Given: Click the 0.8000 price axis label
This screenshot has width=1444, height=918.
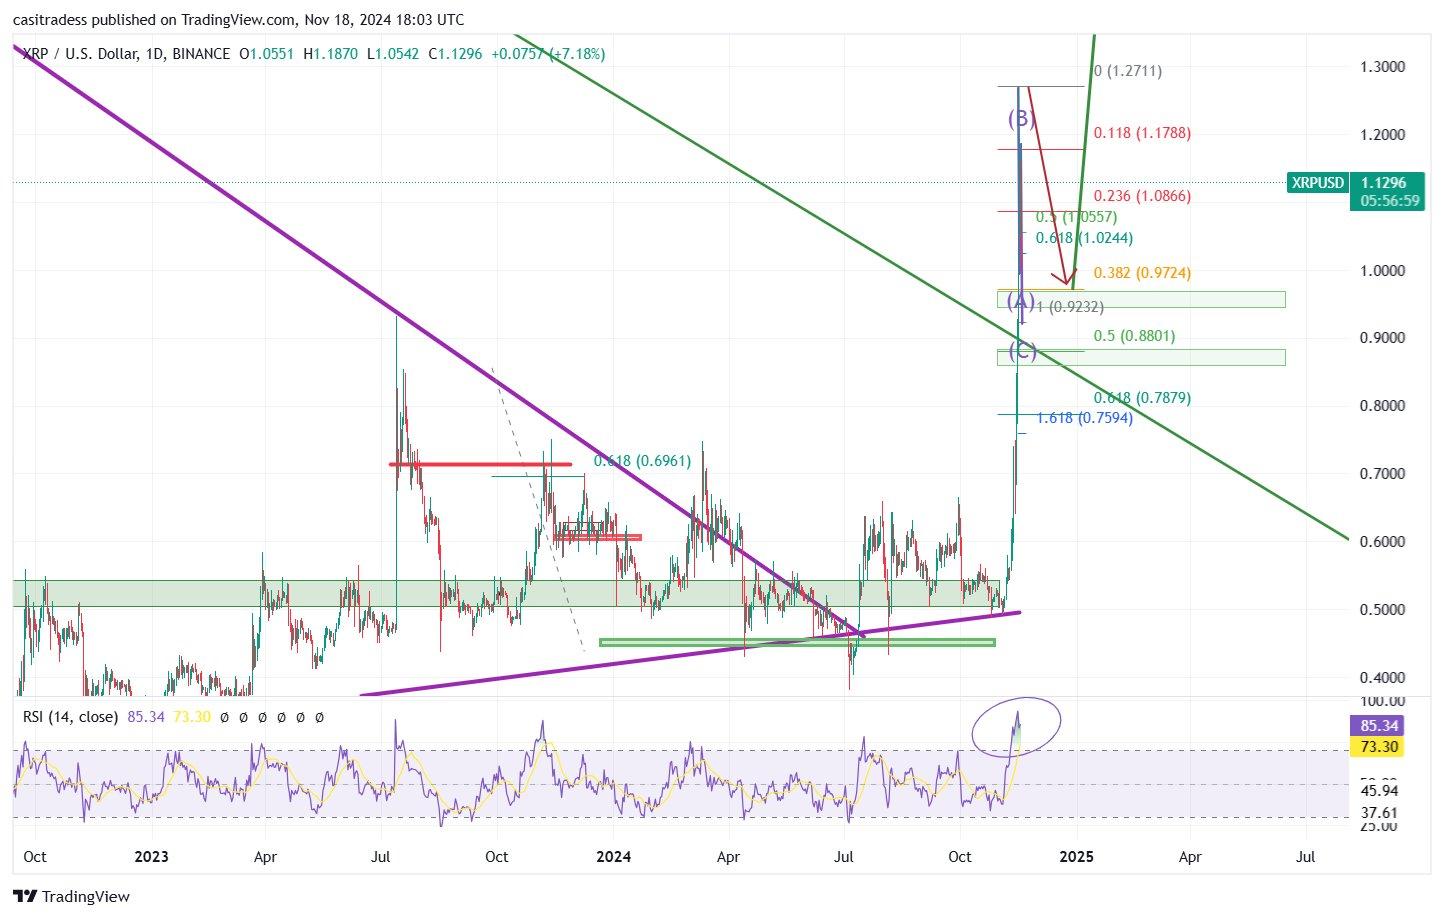Looking at the screenshot, I should point(1382,406).
